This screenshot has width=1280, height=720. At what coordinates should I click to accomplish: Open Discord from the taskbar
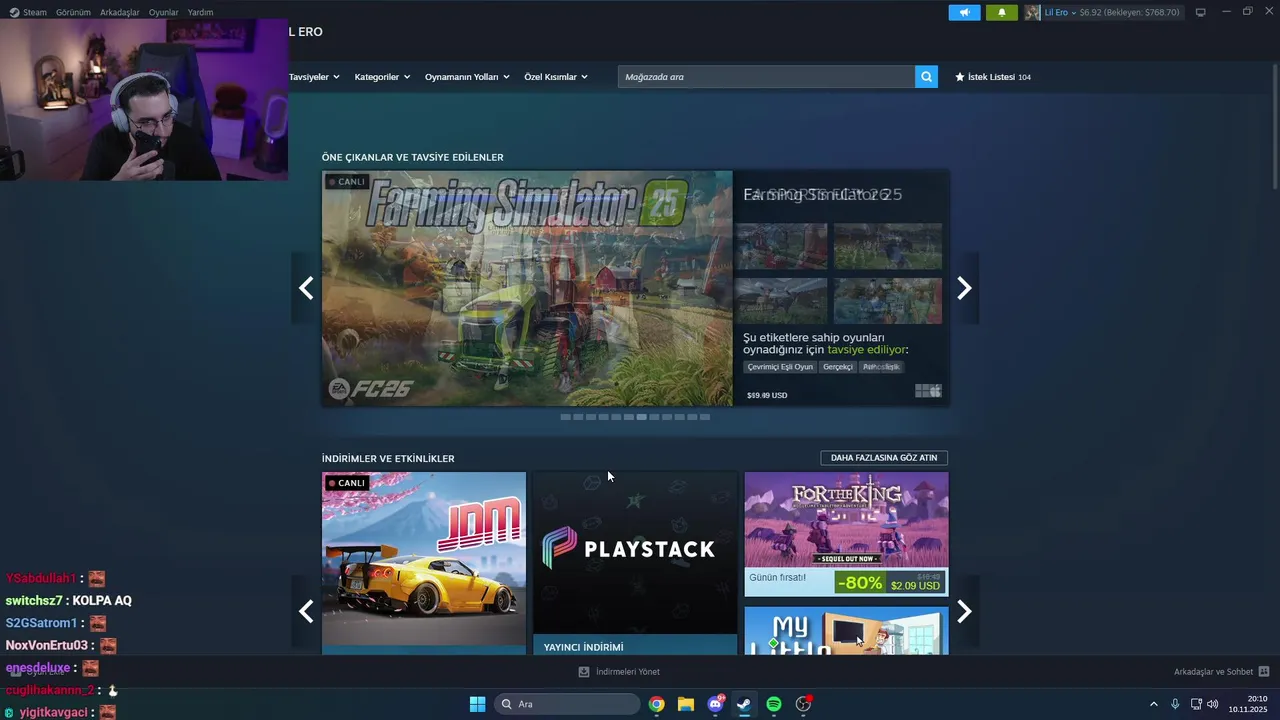(715, 704)
